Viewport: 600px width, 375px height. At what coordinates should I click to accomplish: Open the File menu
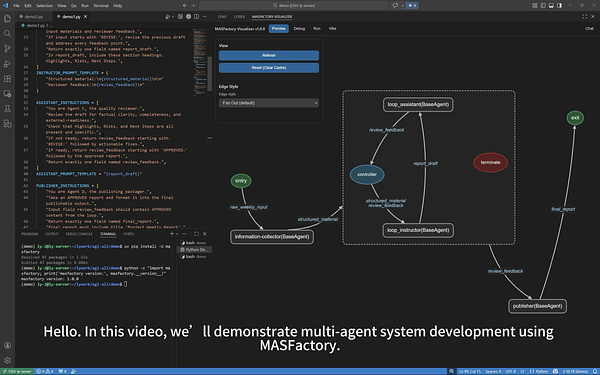click(x=16, y=6)
